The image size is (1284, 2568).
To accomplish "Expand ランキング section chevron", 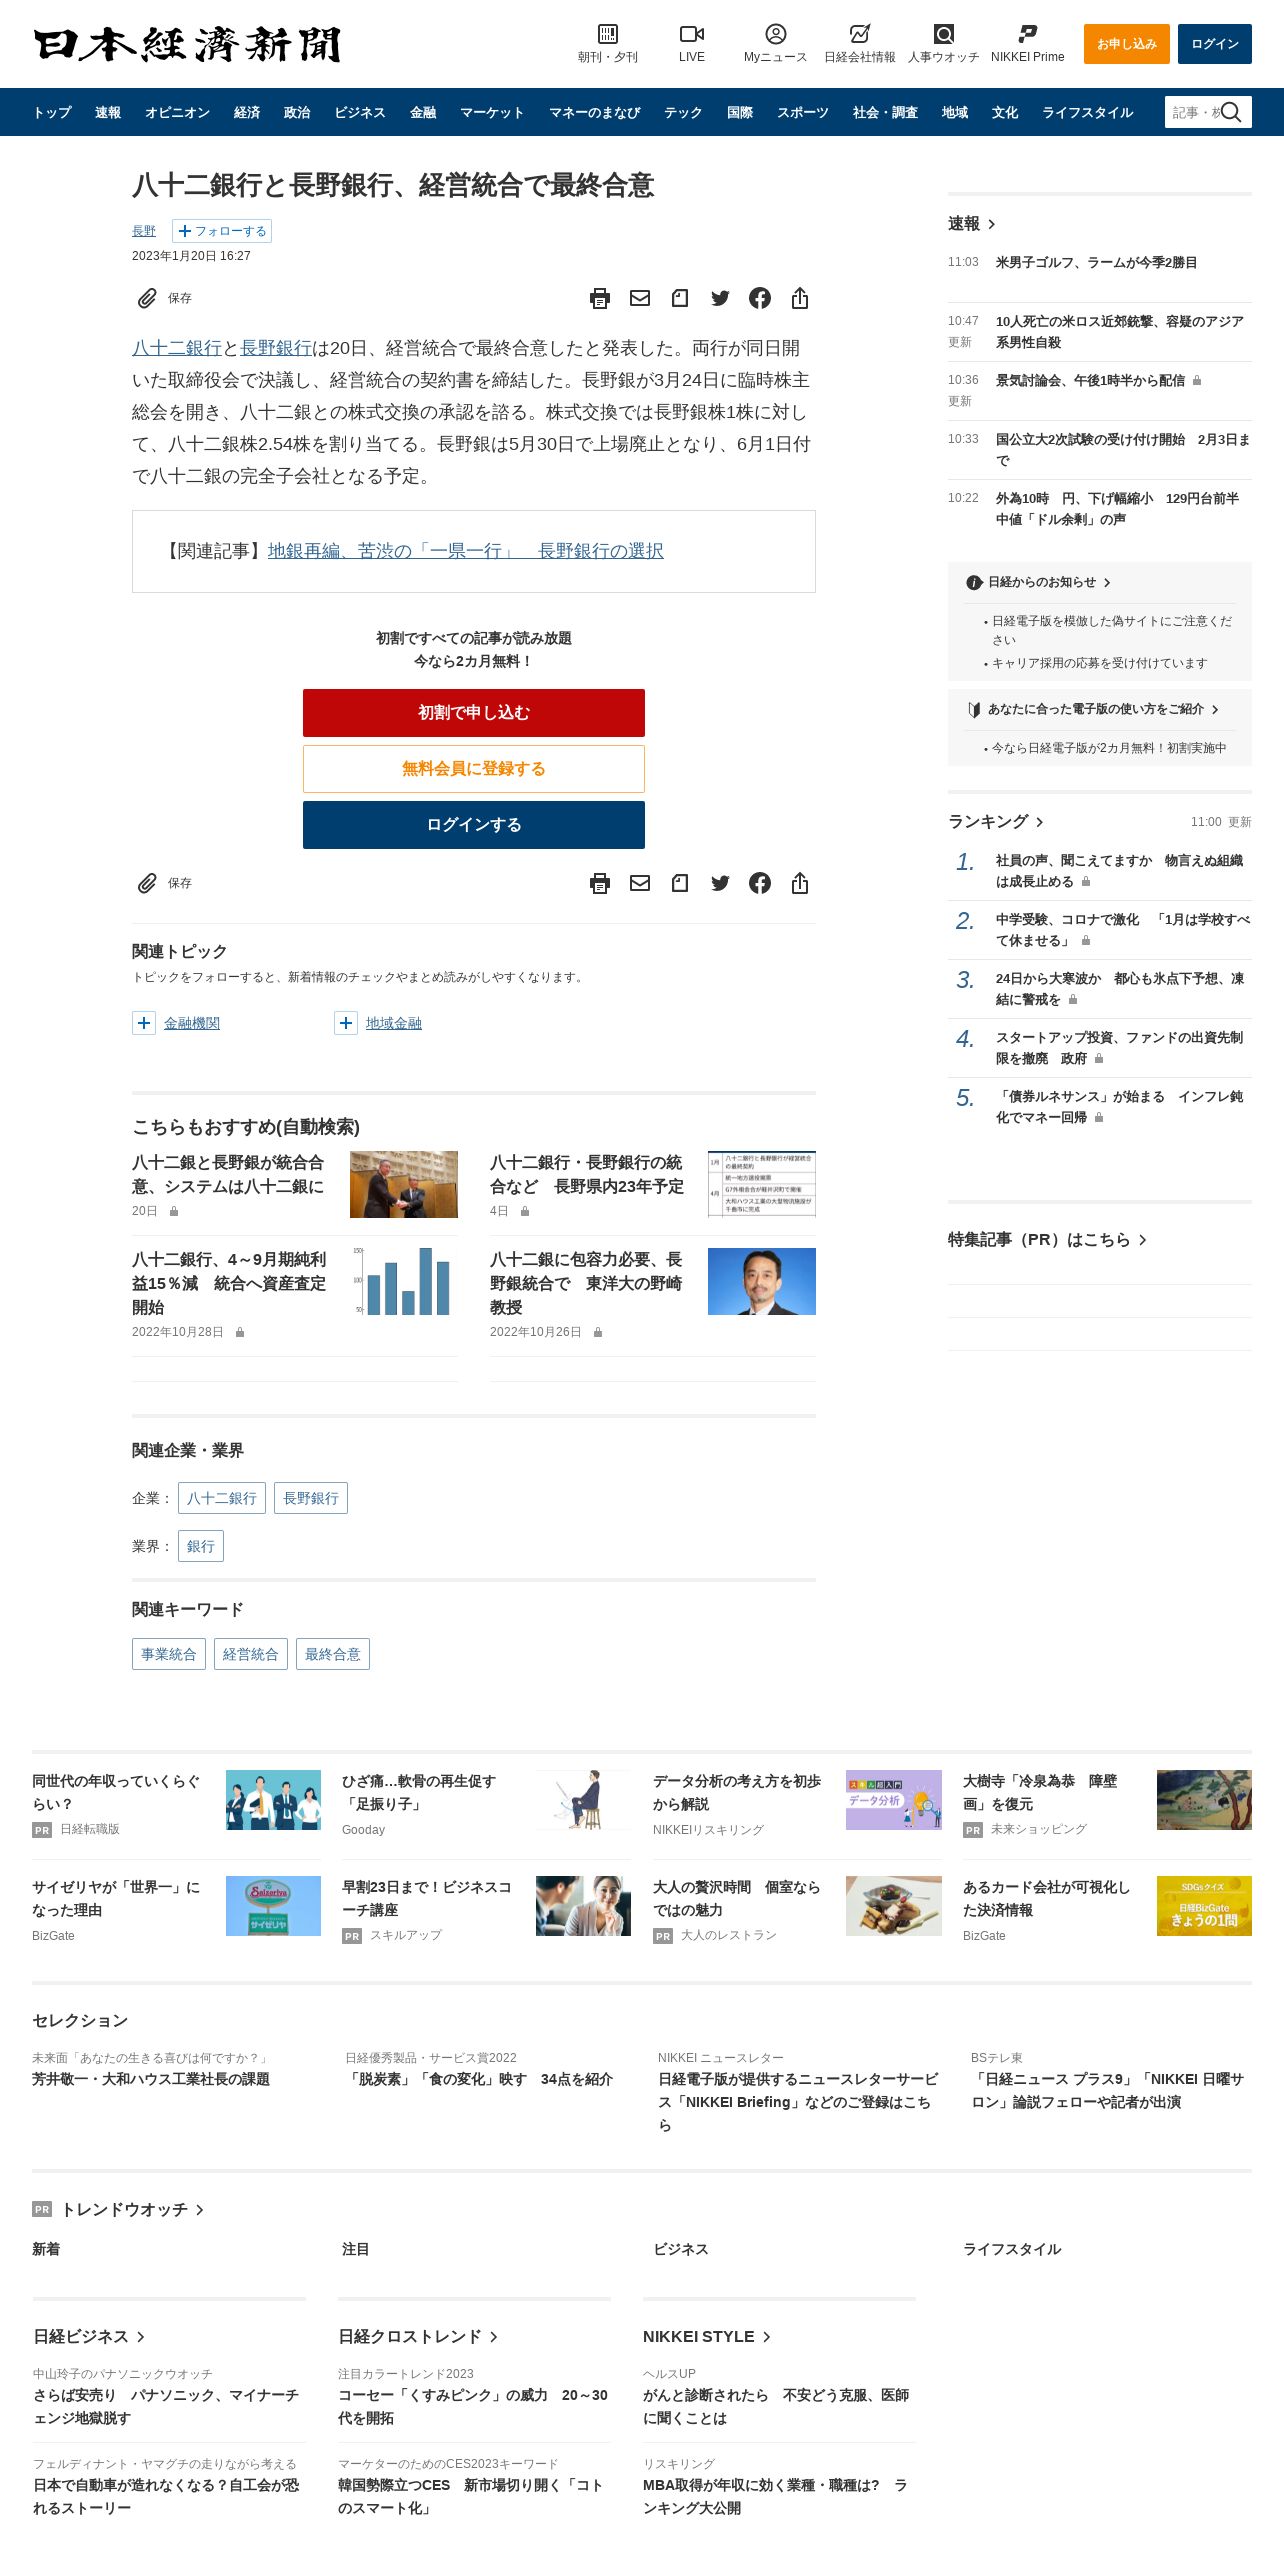I will (x=1040, y=822).
